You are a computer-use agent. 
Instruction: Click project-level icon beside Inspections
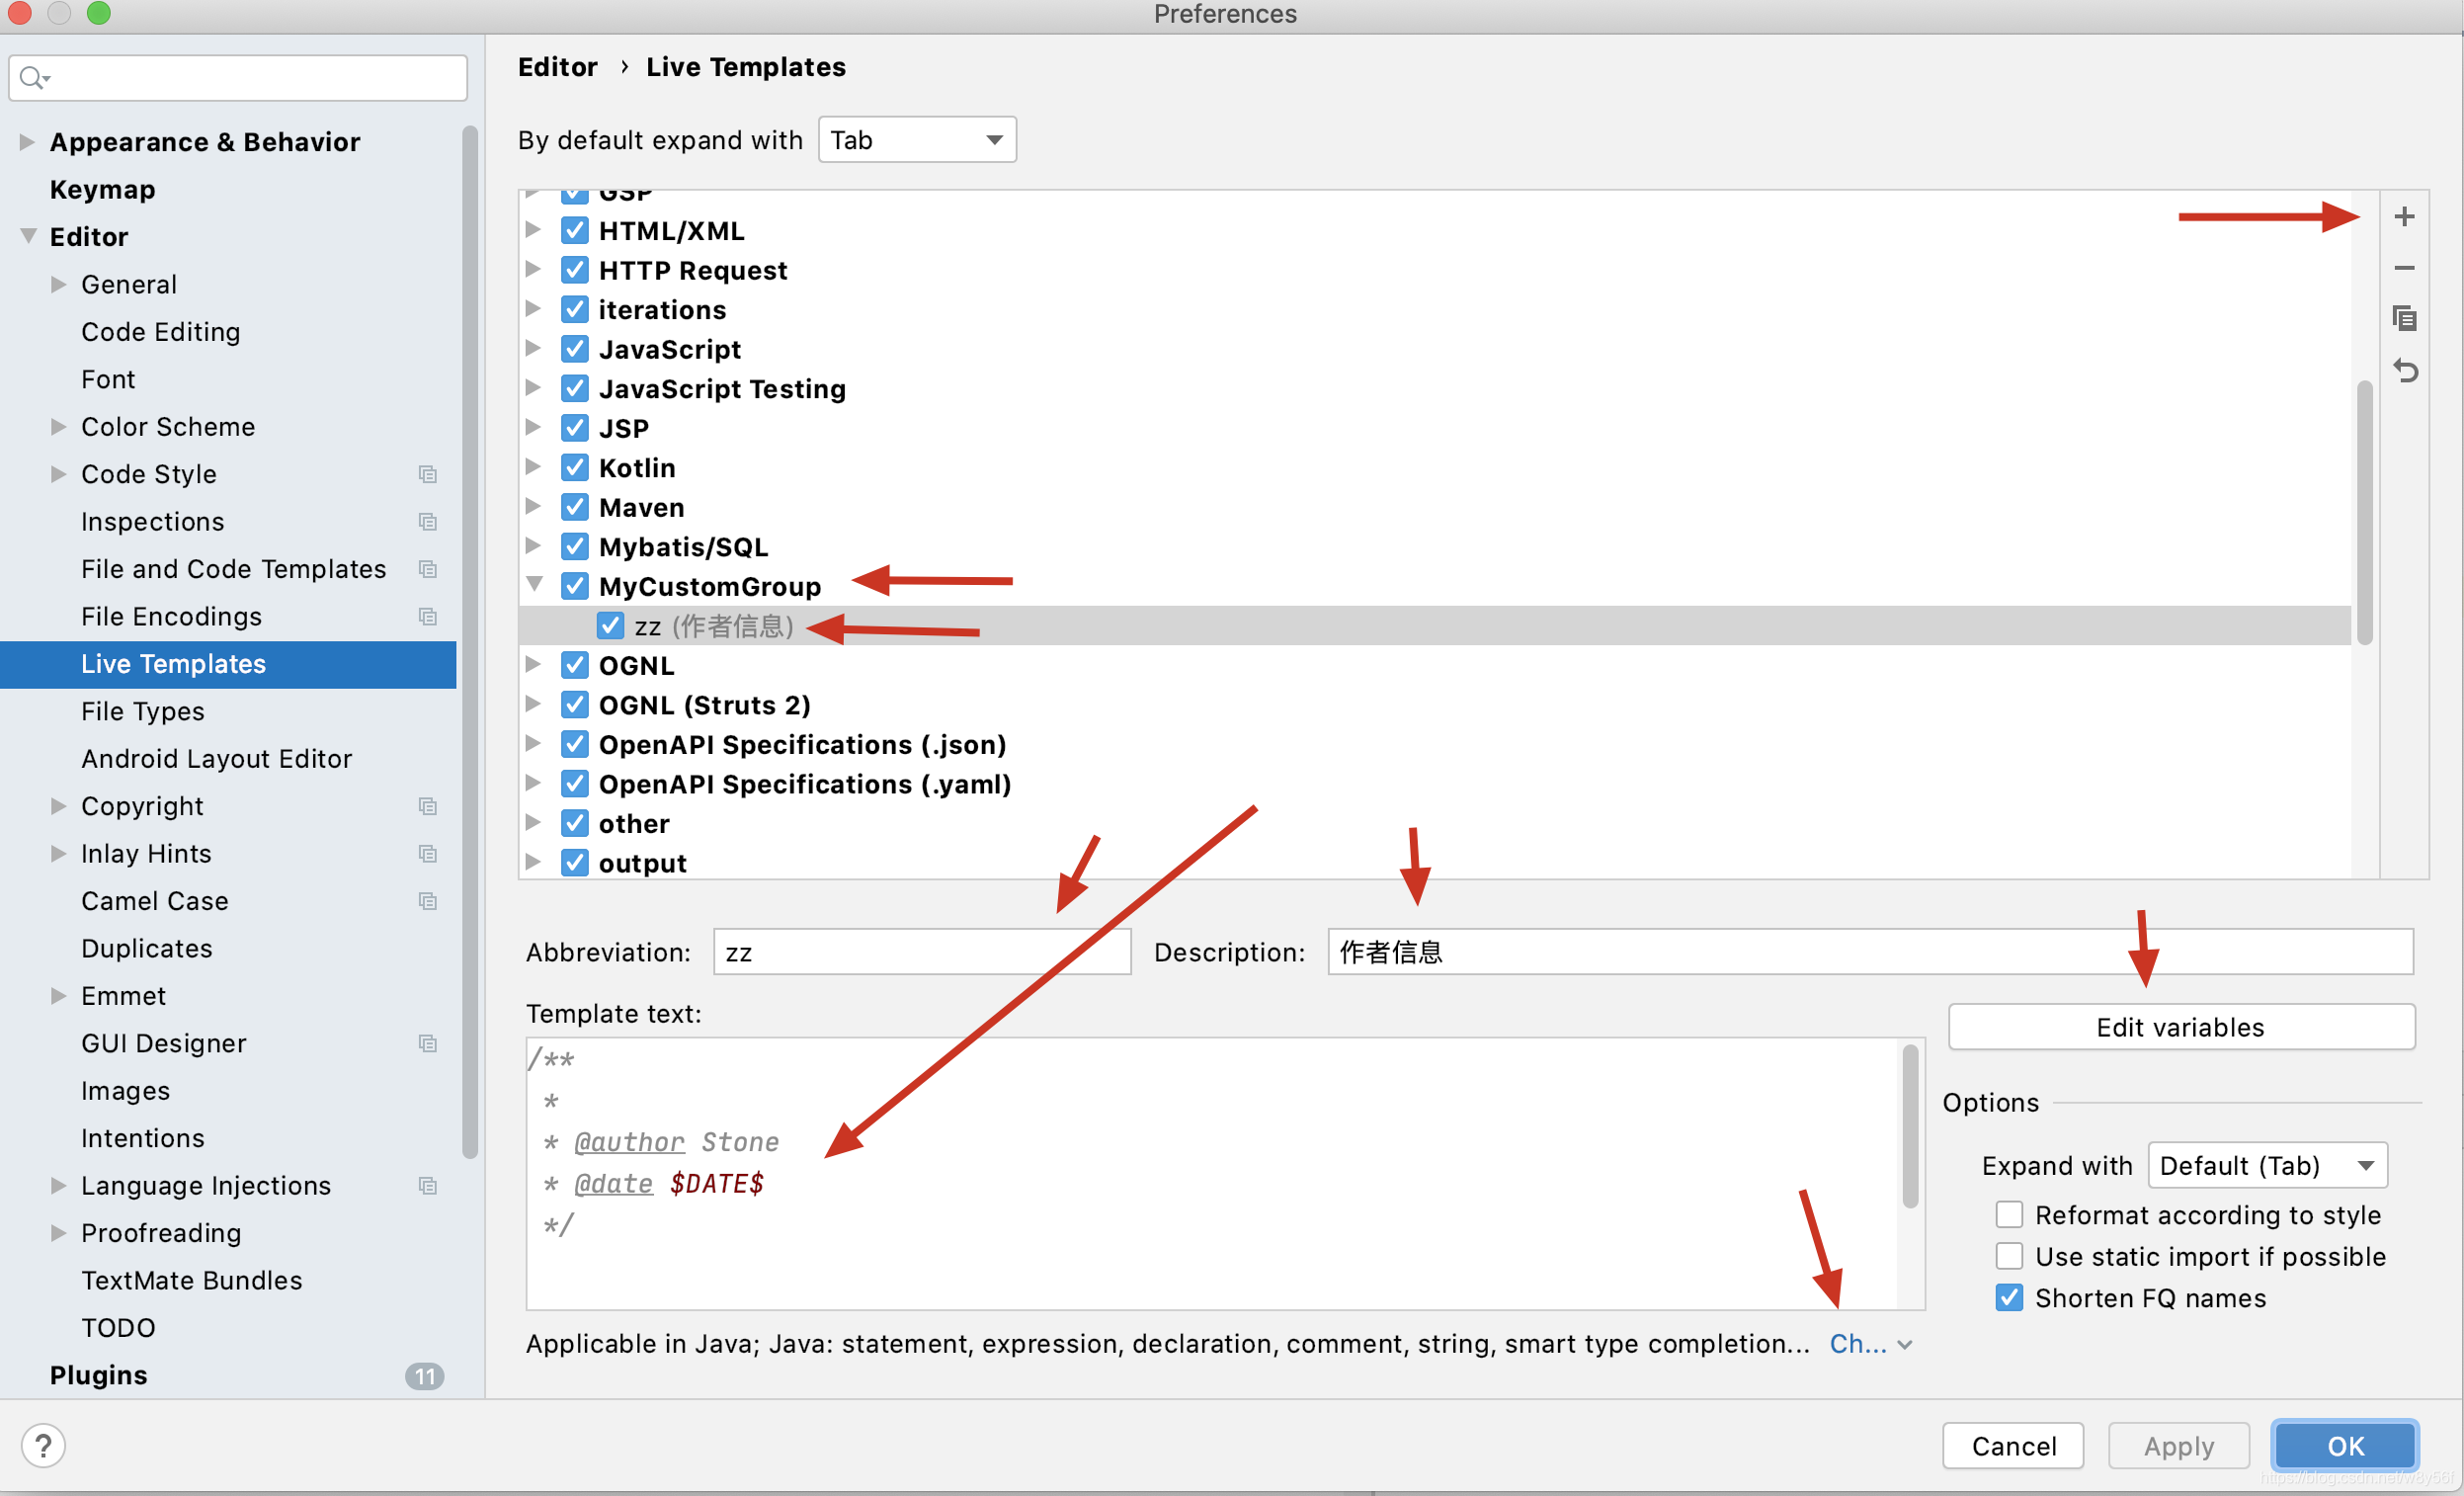click(428, 522)
